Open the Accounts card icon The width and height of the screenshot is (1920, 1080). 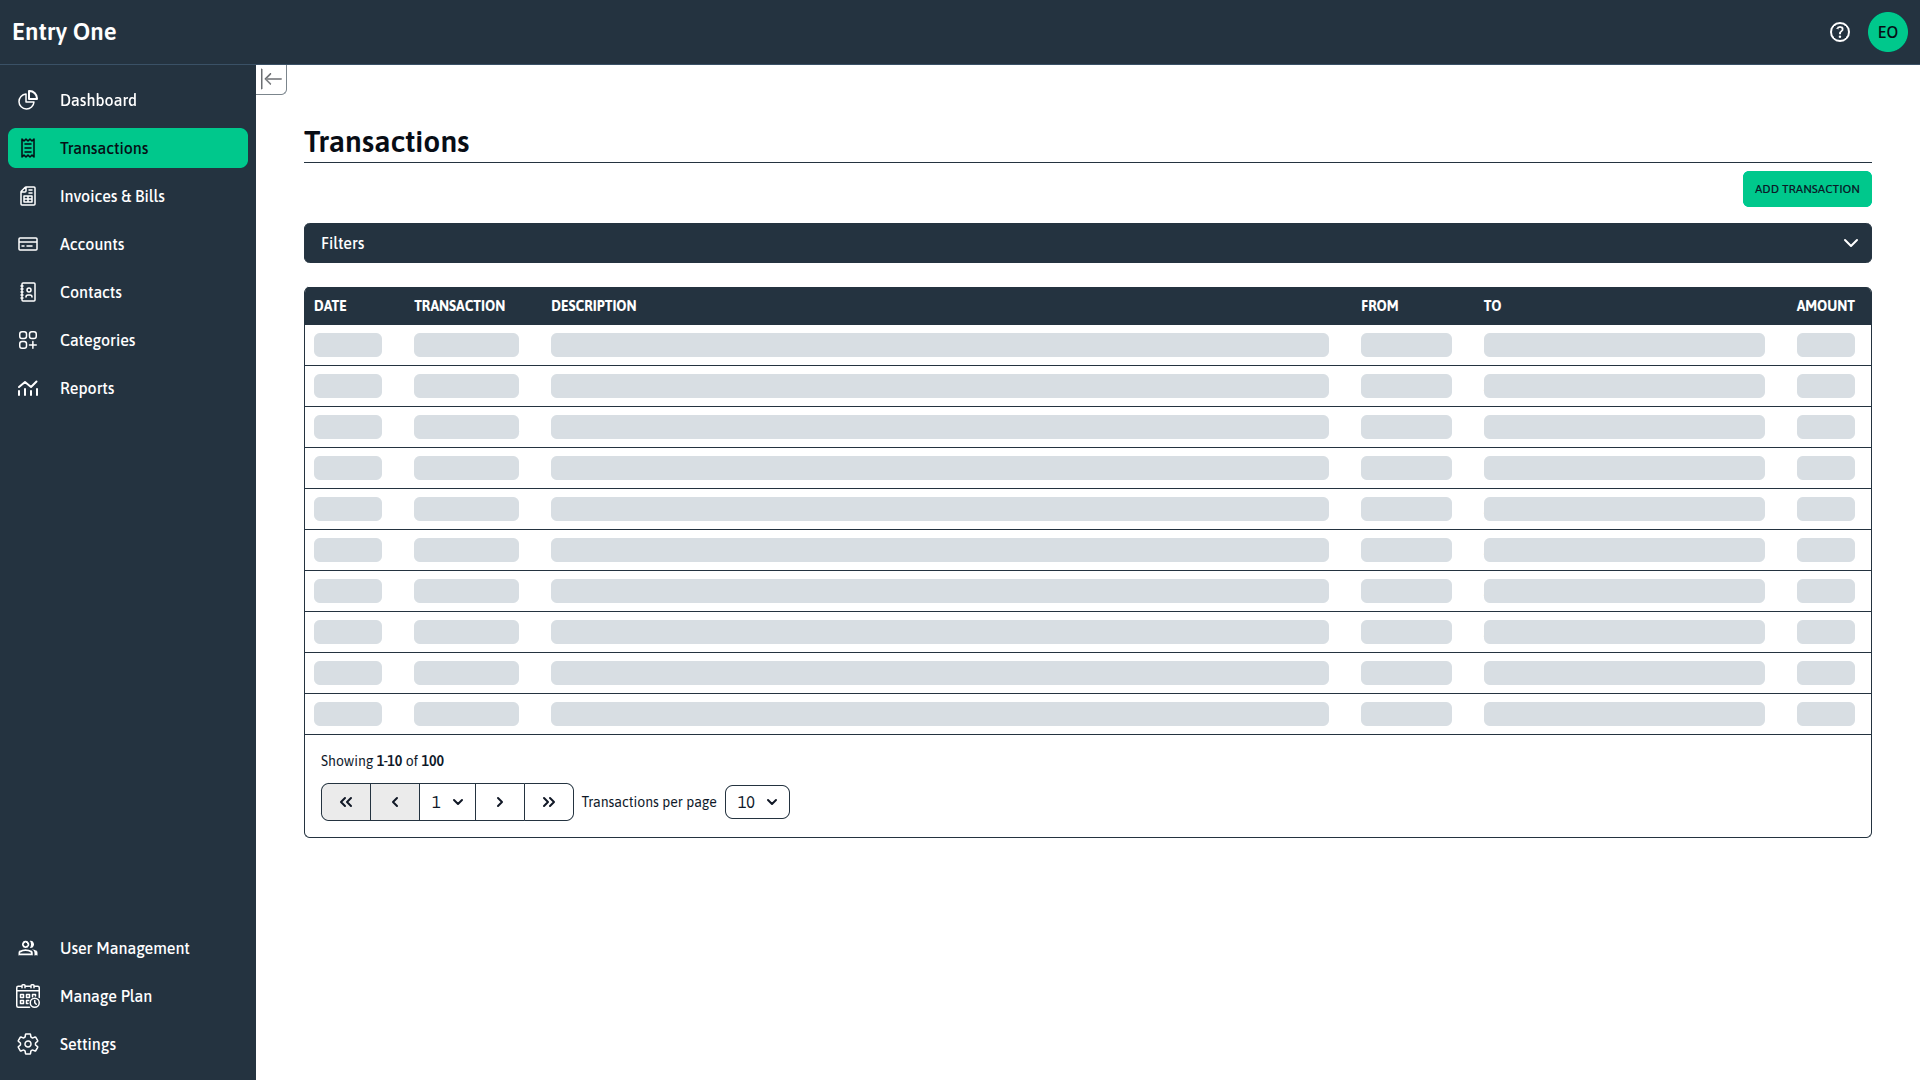point(28,243)
